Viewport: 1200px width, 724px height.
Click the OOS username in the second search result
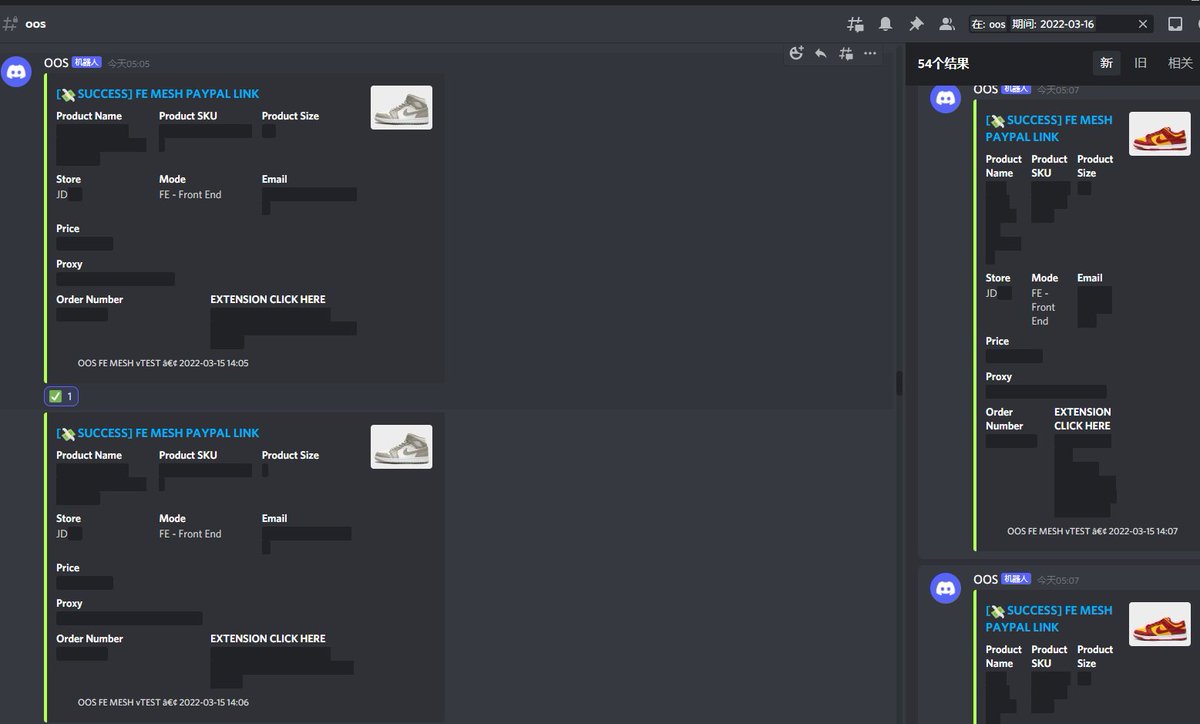985,579
